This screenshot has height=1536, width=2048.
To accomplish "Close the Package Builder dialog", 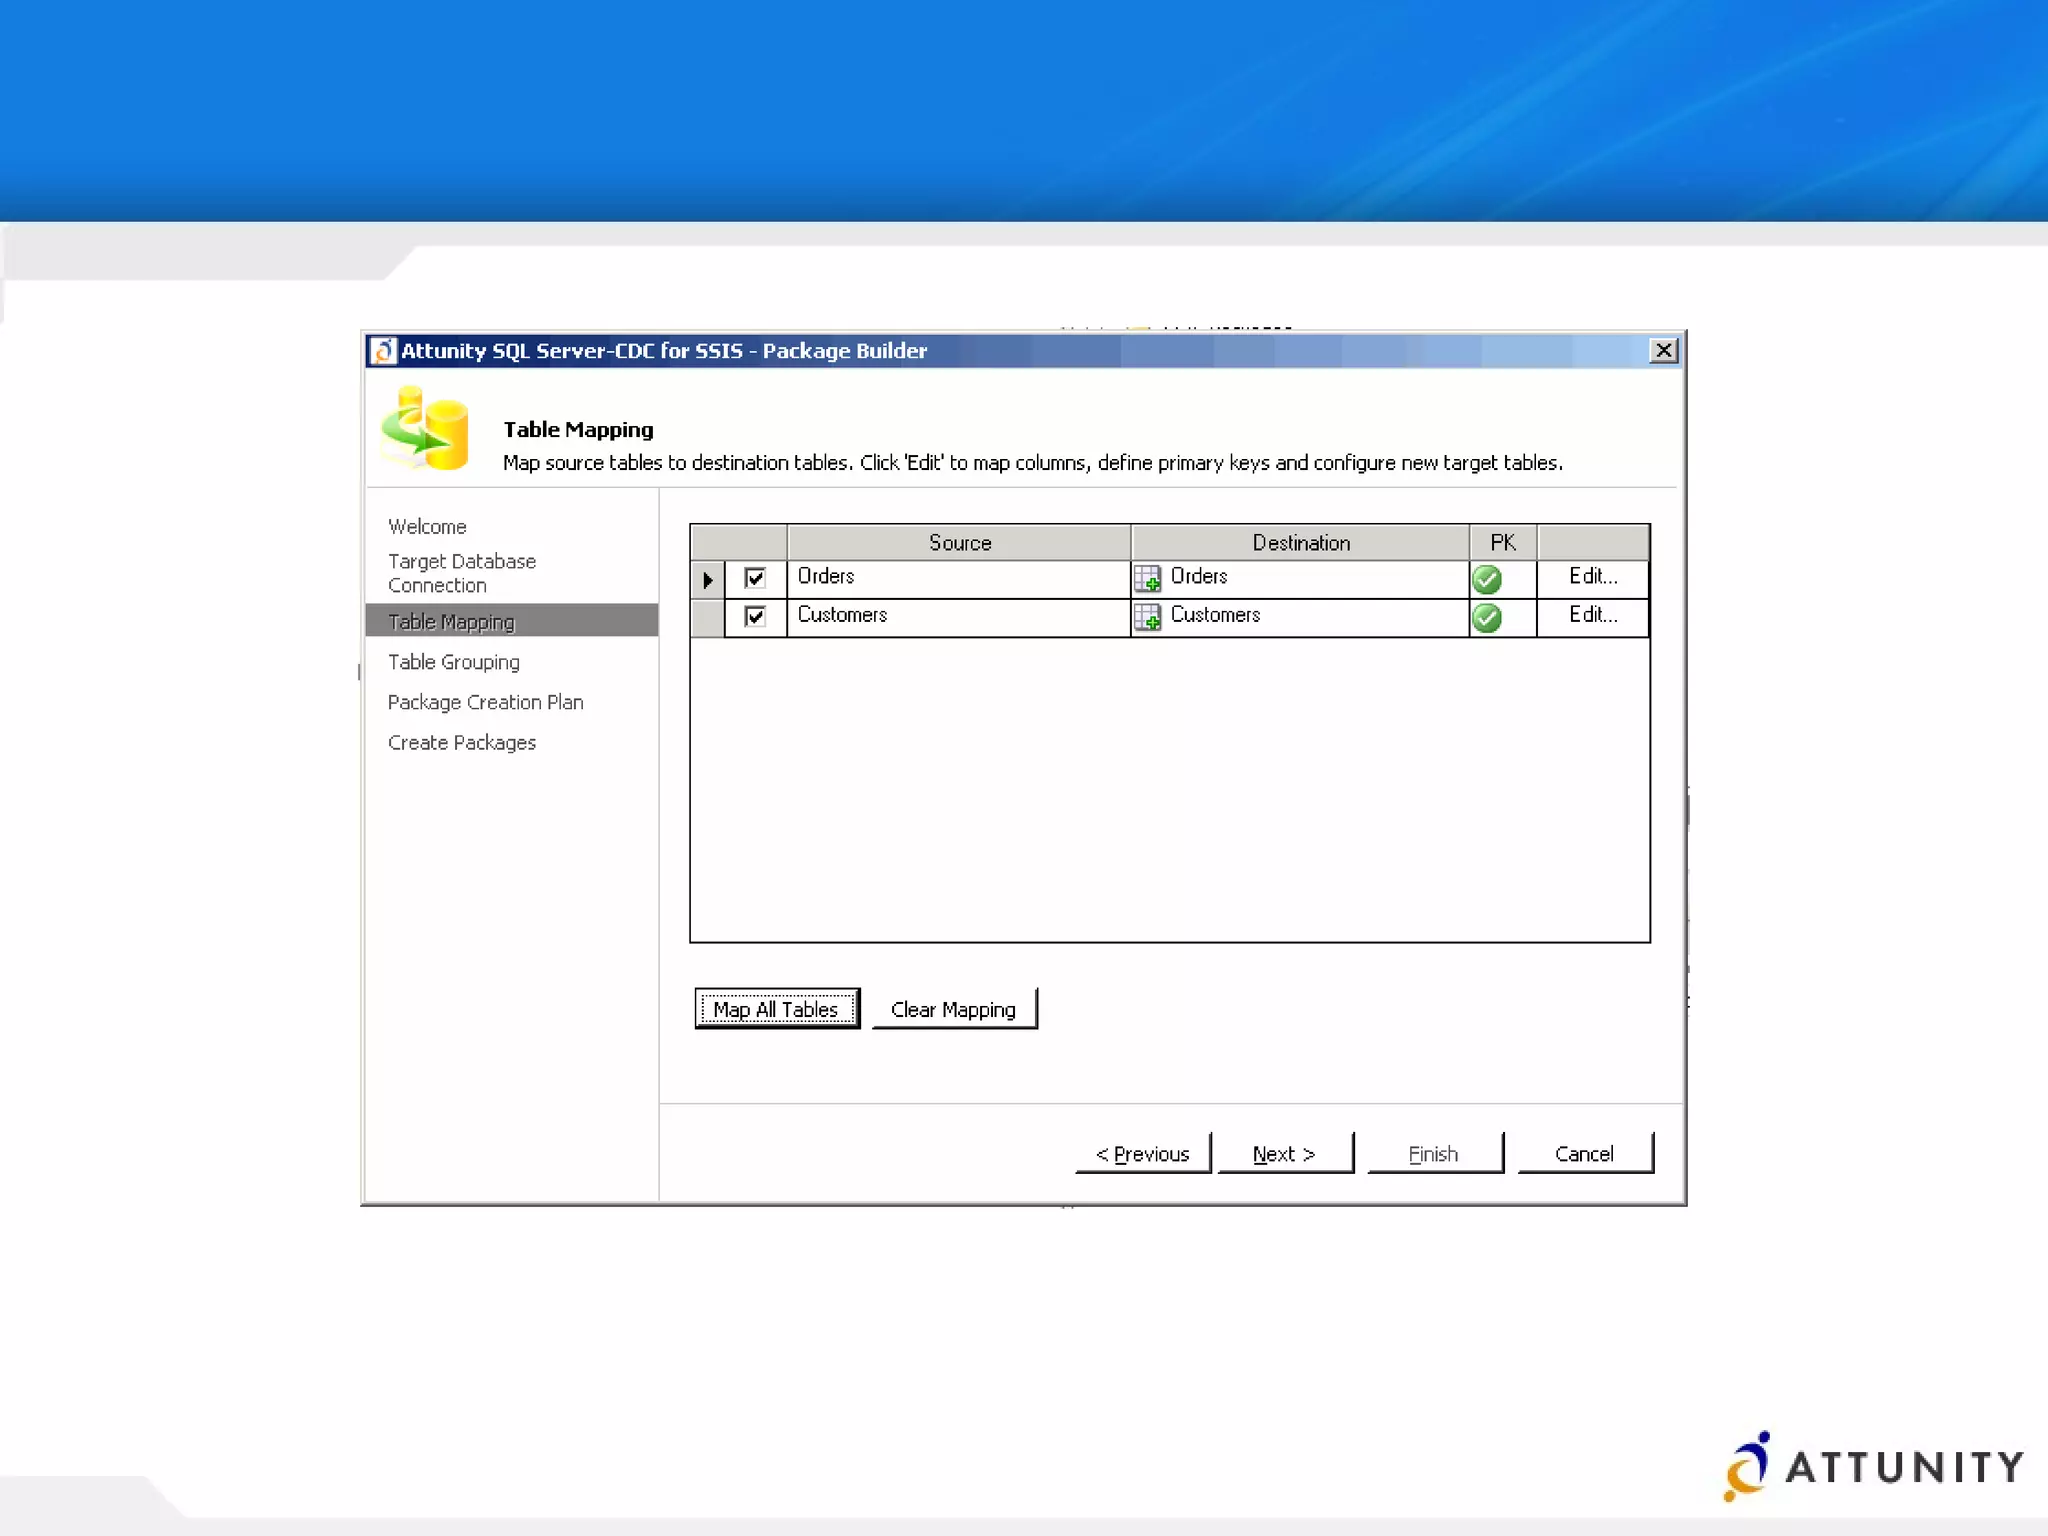I will coord(1663,350).
